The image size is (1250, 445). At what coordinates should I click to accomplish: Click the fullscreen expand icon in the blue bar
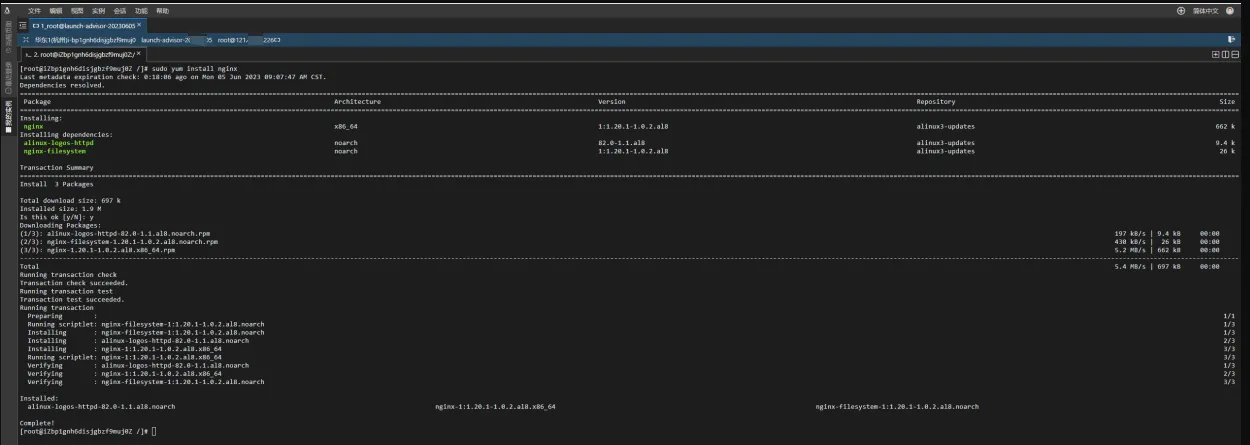pos(25,40)
